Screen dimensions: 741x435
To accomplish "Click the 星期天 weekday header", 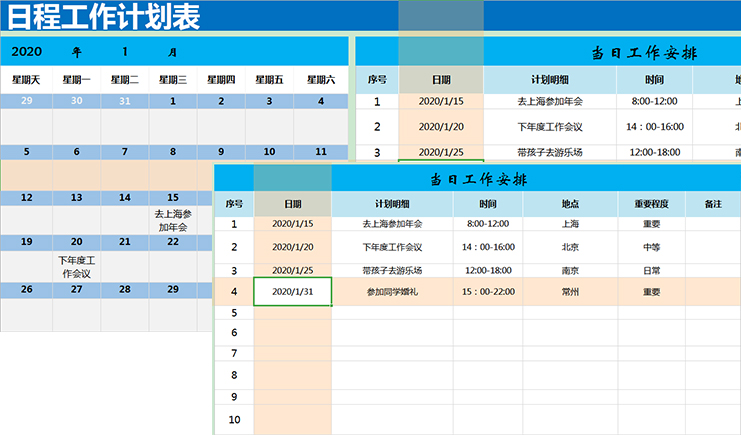I will click(26, 80).
